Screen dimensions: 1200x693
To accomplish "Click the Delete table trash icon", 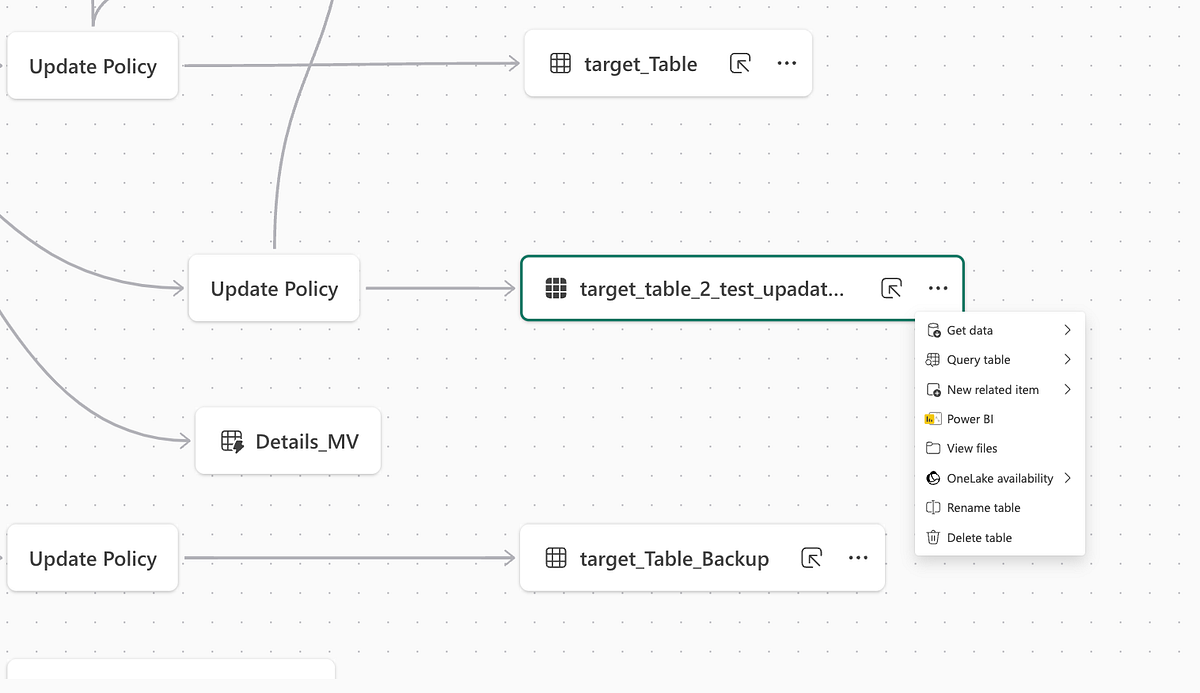I will tap(933, 538).
